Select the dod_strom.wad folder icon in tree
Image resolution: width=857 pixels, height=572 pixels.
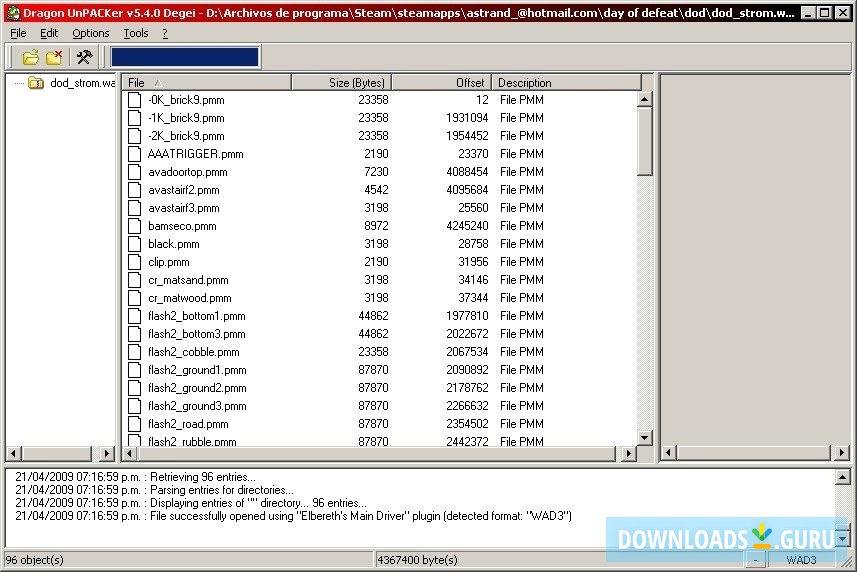tap(36, 83)
